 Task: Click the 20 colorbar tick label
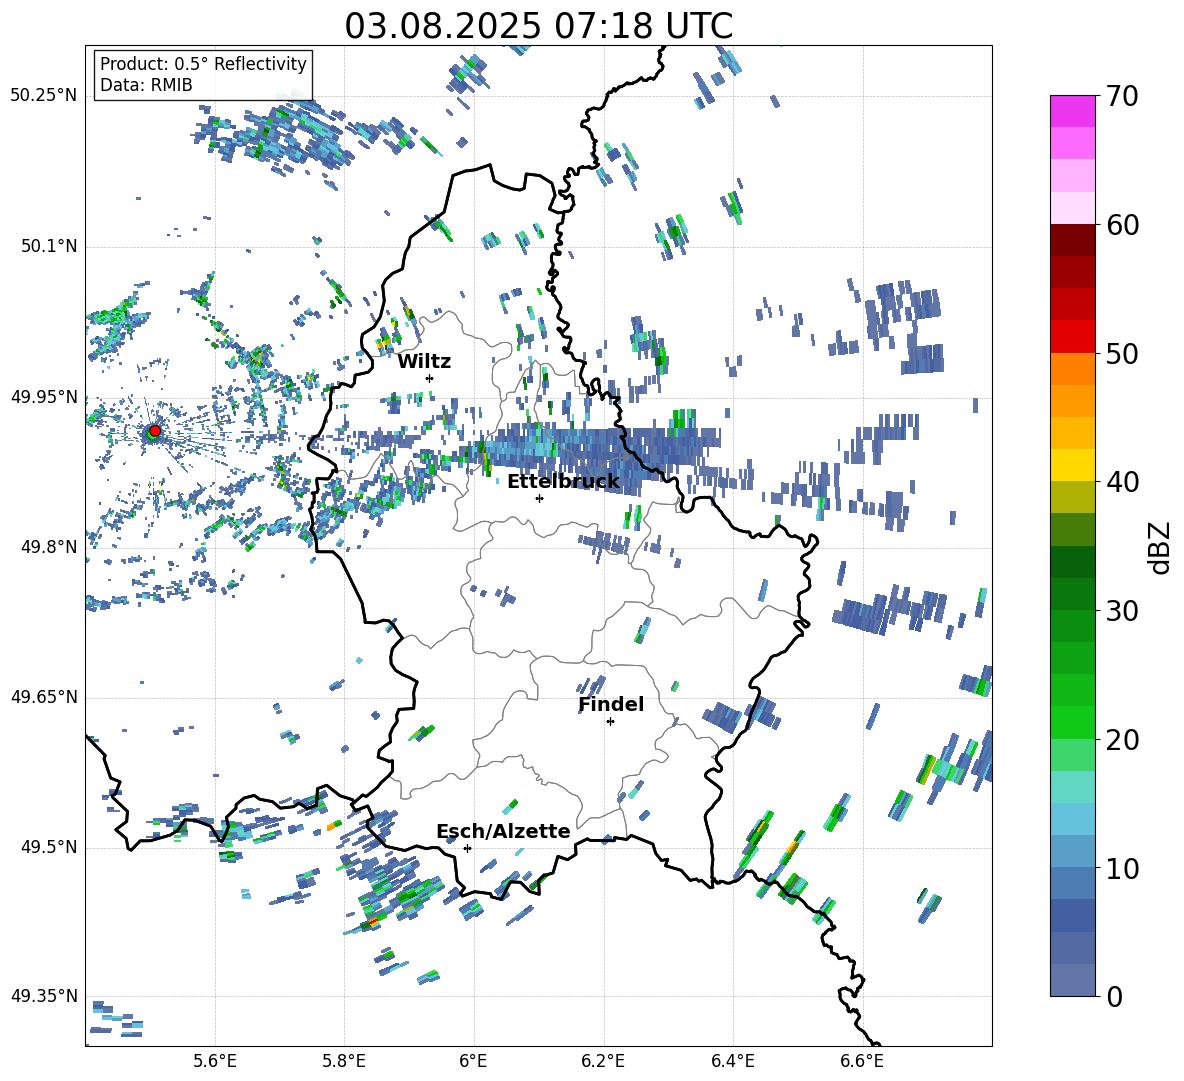tap(1122, 739)
